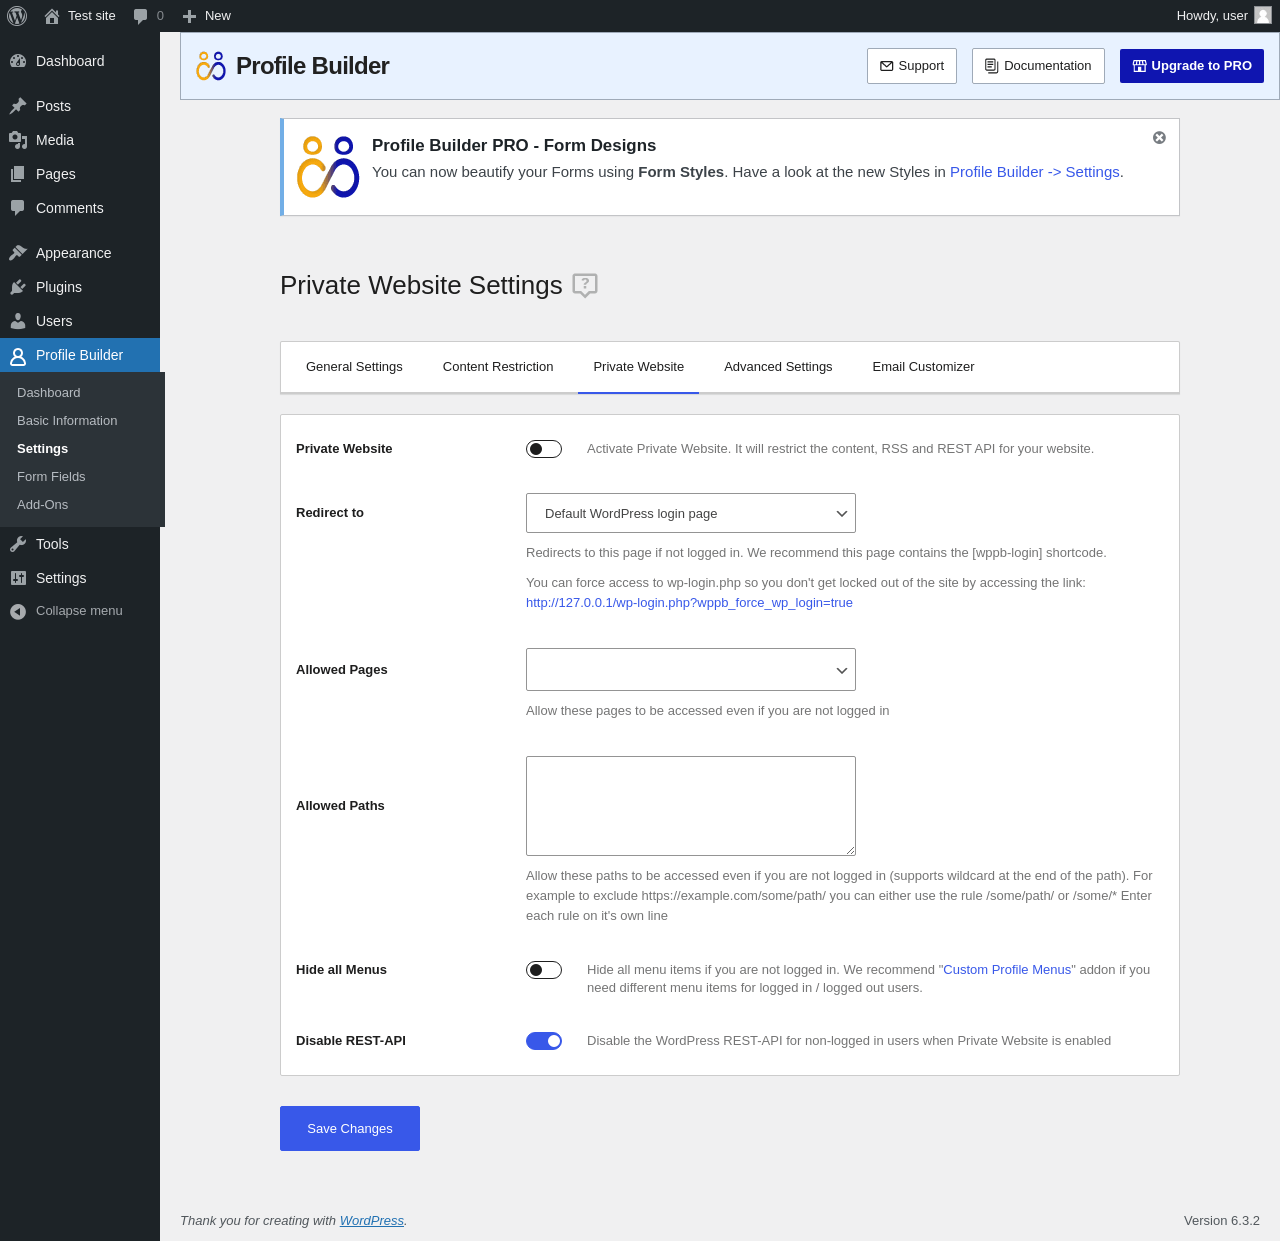Open the Settings item under Profile Builder

(43, 449)
